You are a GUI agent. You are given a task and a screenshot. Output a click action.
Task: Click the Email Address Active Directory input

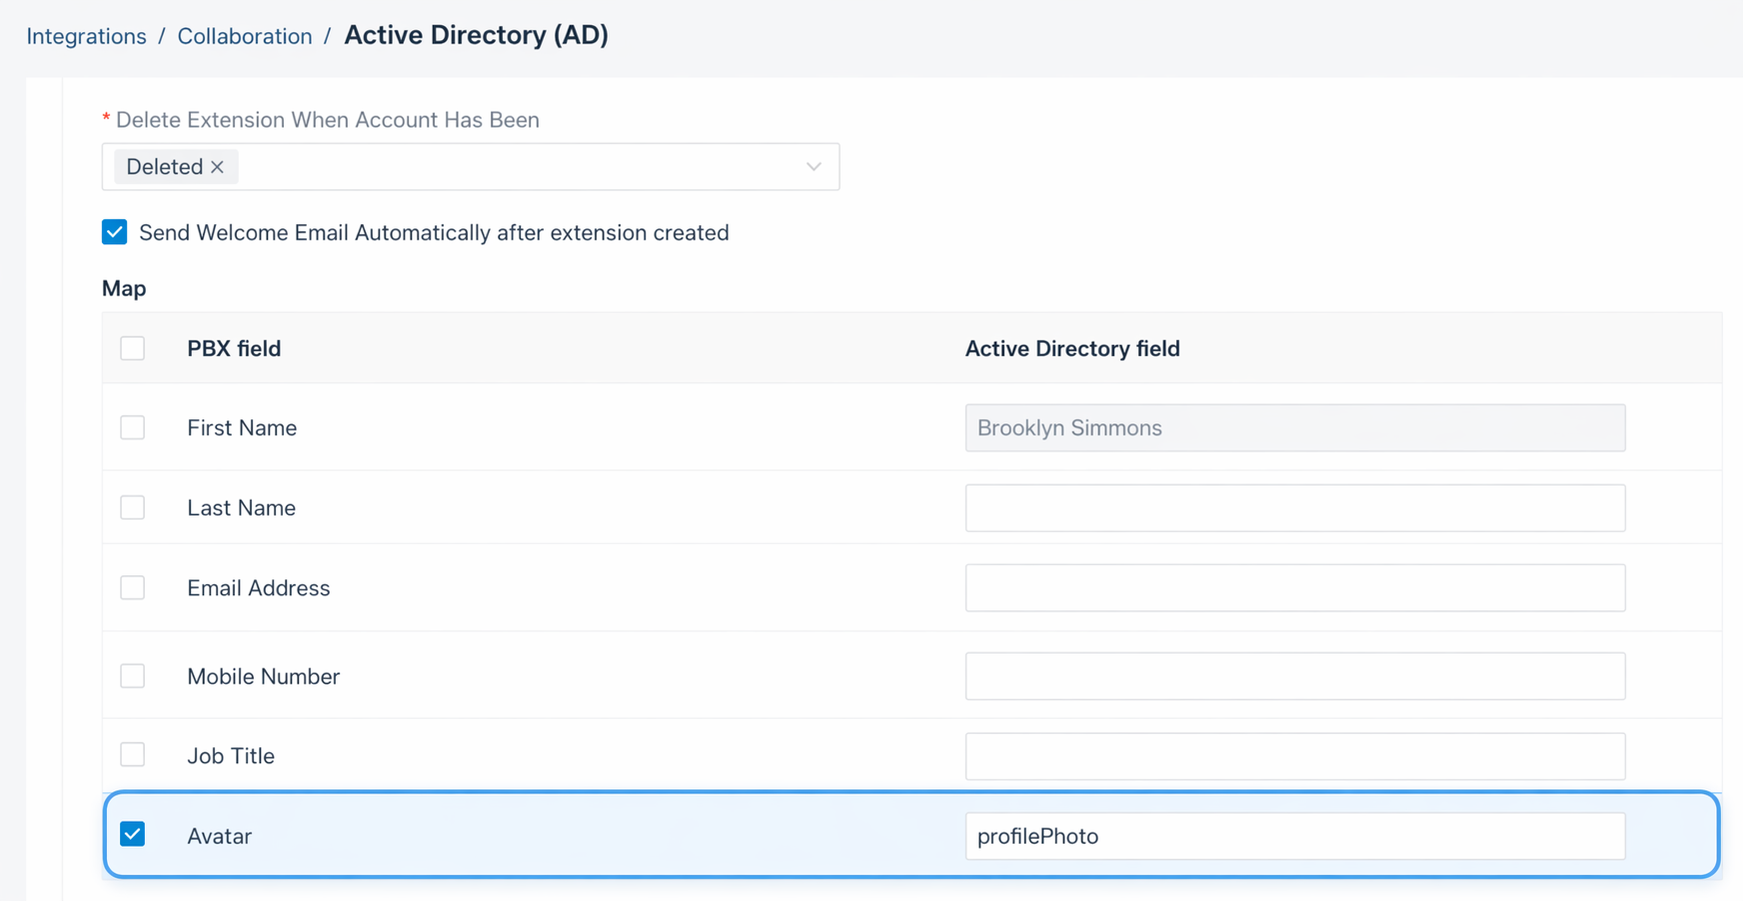pos(1294,588)
